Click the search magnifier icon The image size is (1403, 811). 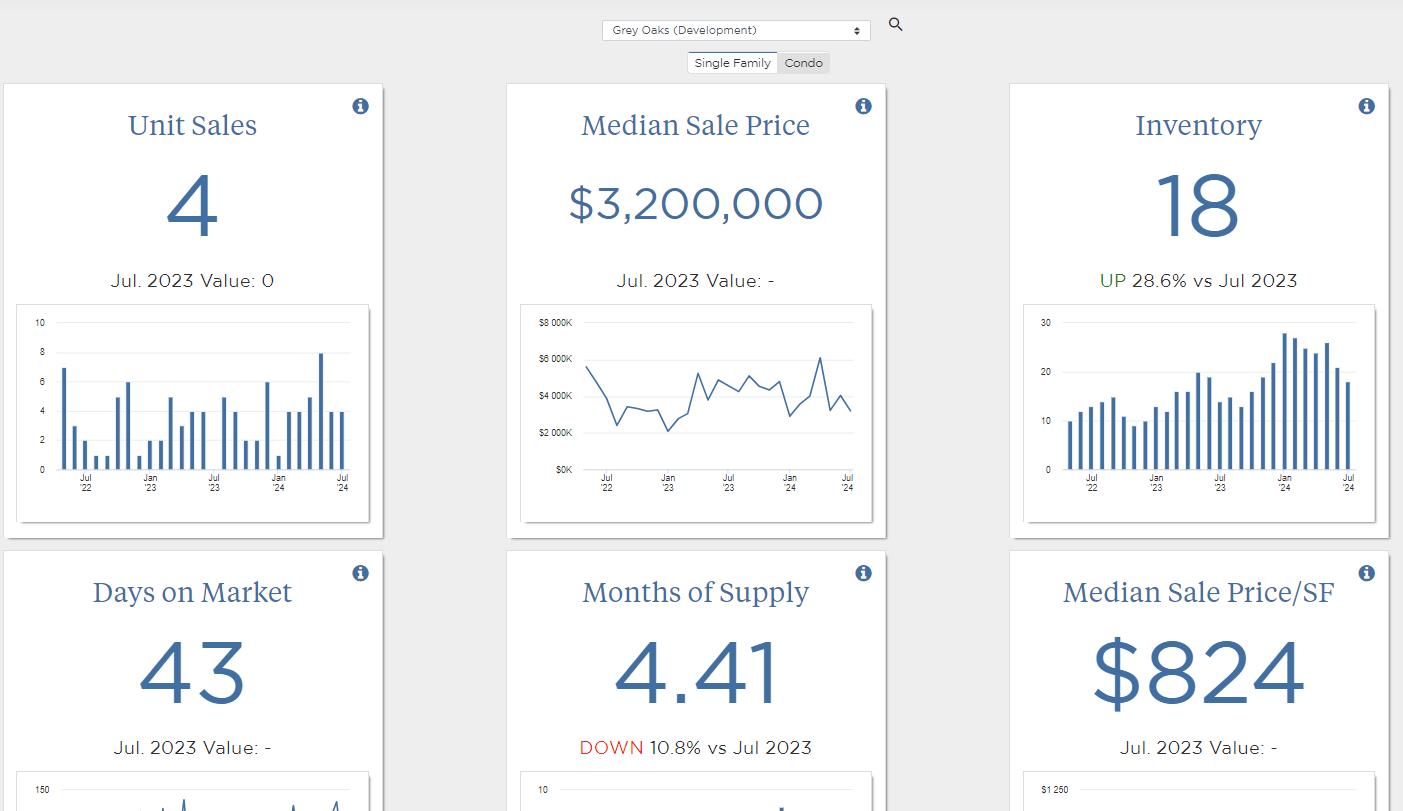[x=895, y=24]
